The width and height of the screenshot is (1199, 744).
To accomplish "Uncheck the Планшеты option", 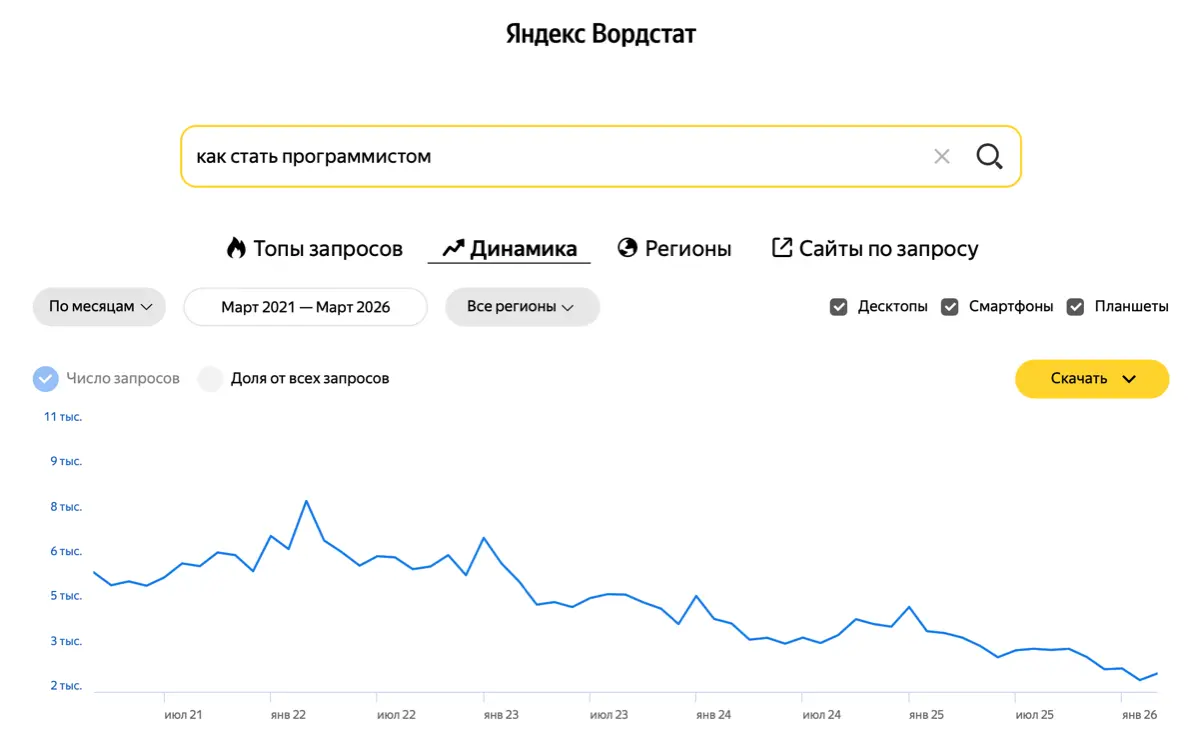I will point(1075,306).
